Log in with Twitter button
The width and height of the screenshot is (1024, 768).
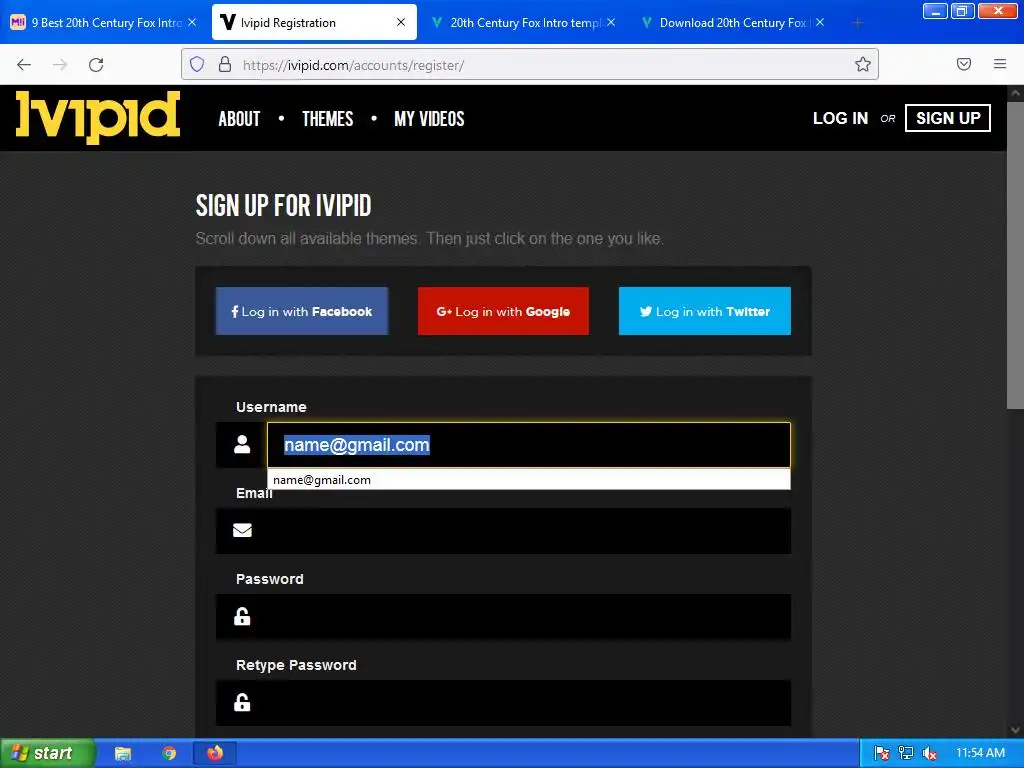(705, 311)
